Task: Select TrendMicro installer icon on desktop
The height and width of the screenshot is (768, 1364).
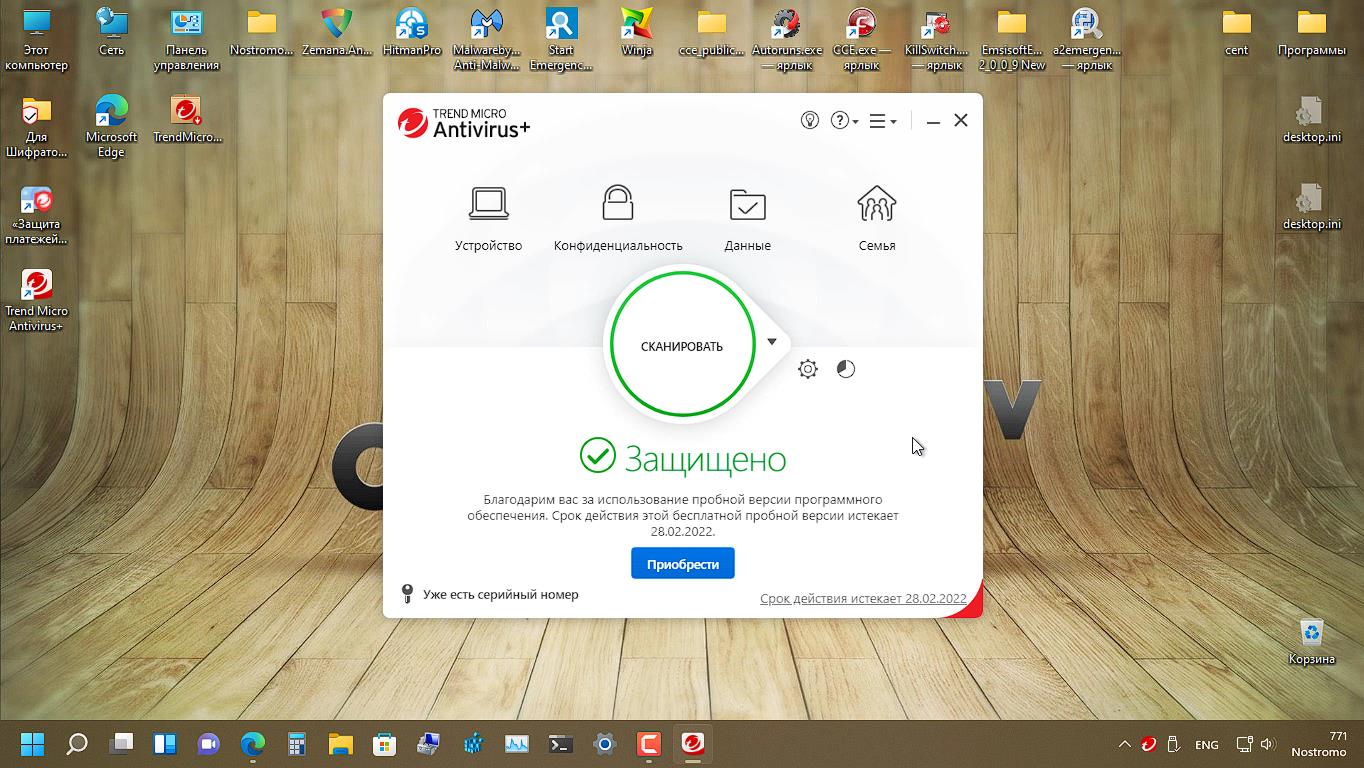Action: tap(187, 120)
